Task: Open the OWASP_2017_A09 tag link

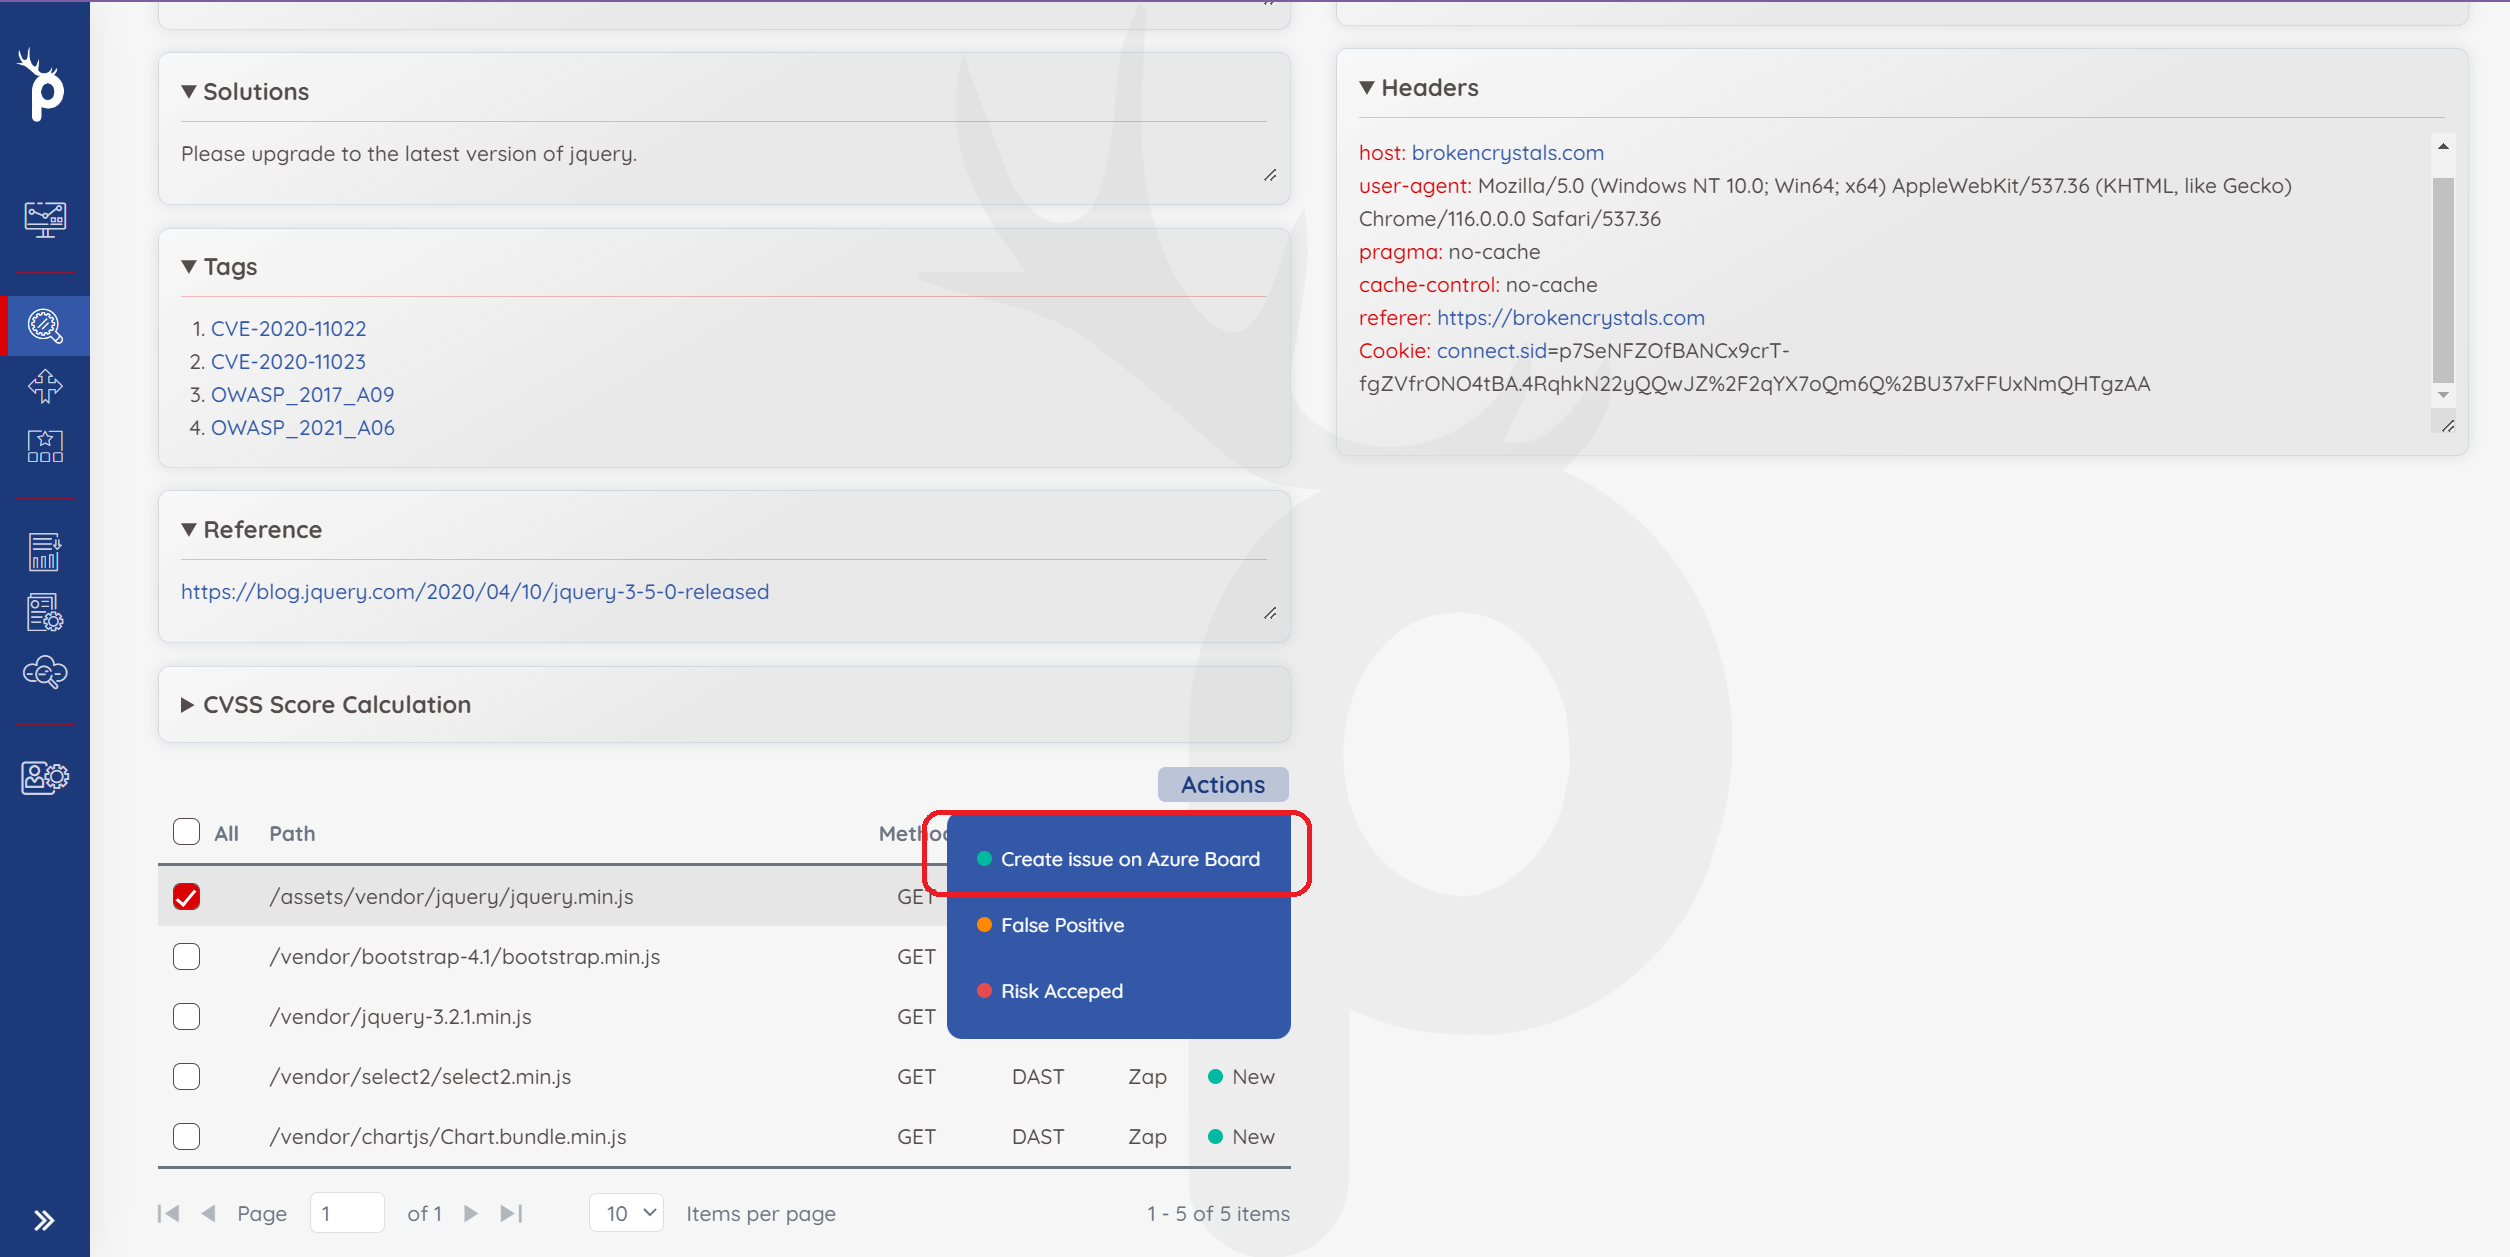Action: coord(303,394)
